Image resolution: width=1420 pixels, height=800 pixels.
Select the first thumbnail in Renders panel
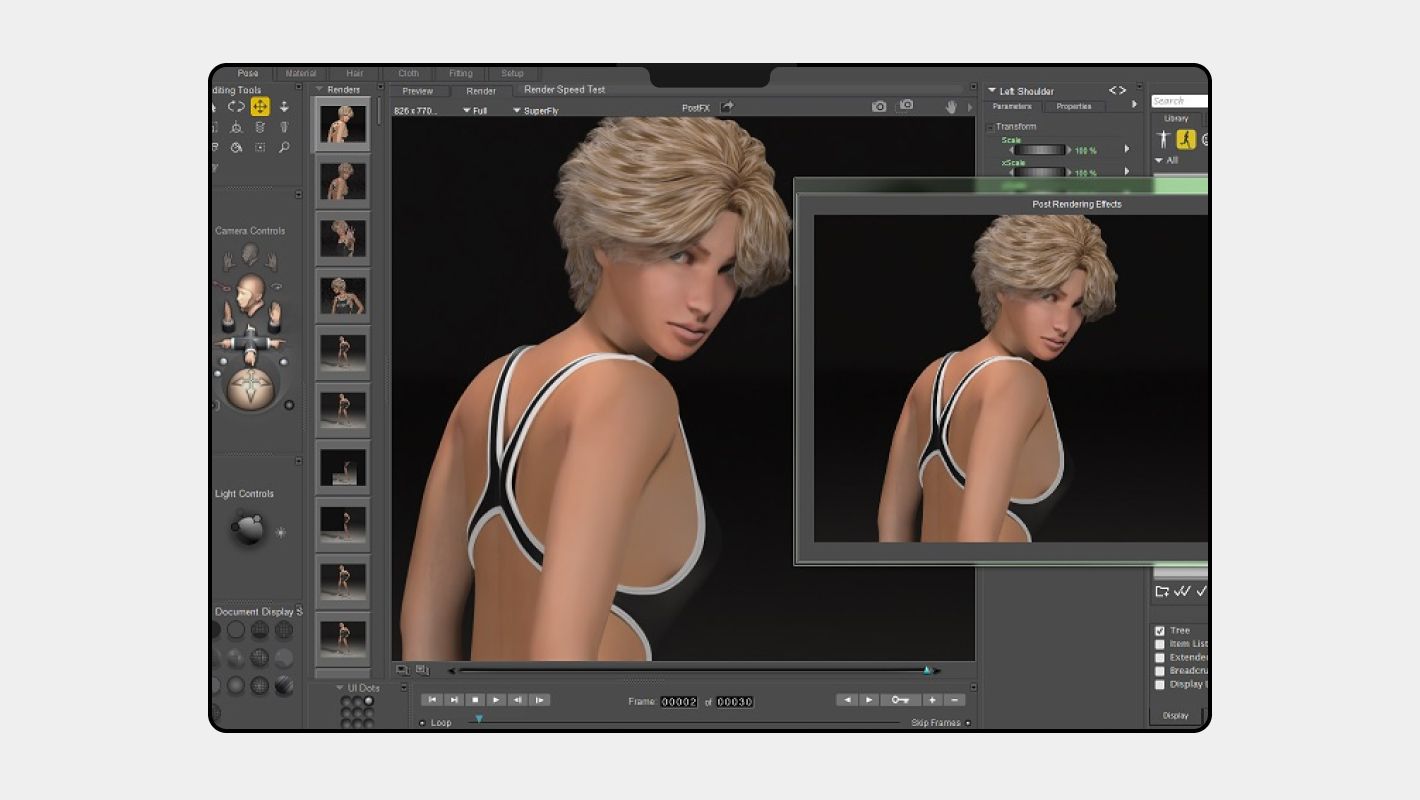point(342,125)
